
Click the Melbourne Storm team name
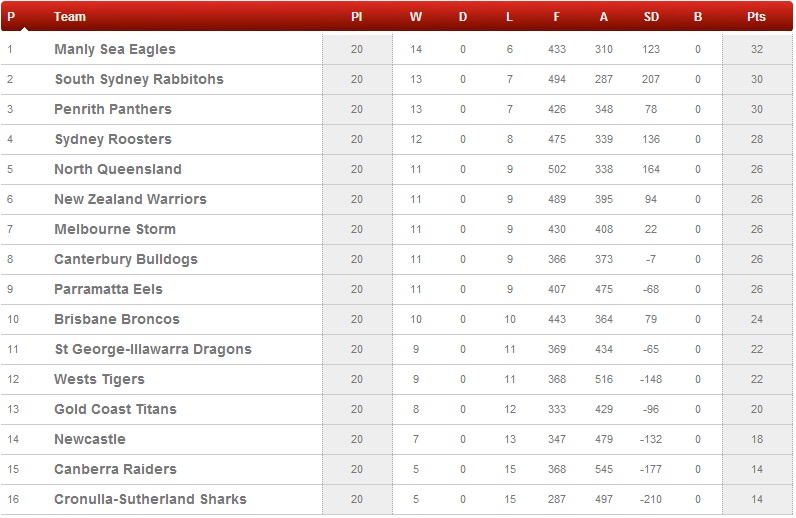[x=115, y=229]
